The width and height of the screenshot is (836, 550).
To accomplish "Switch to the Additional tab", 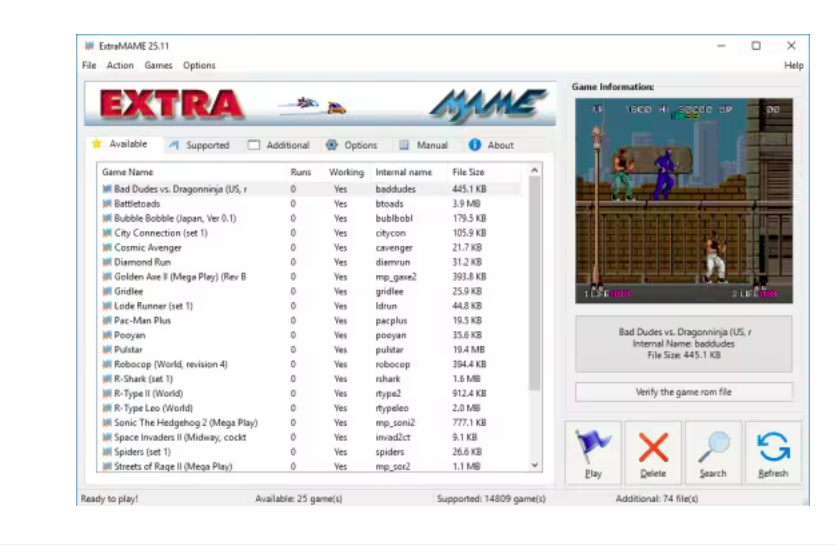I will (x=279, y=145).
